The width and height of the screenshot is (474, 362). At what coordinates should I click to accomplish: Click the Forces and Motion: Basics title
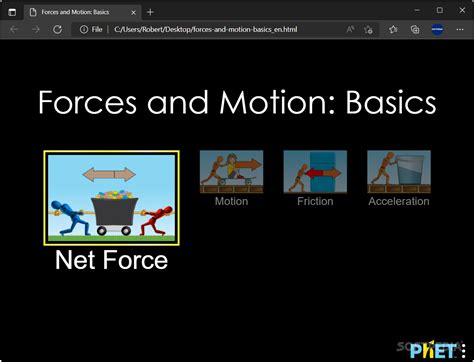click(x=237, y=102)
